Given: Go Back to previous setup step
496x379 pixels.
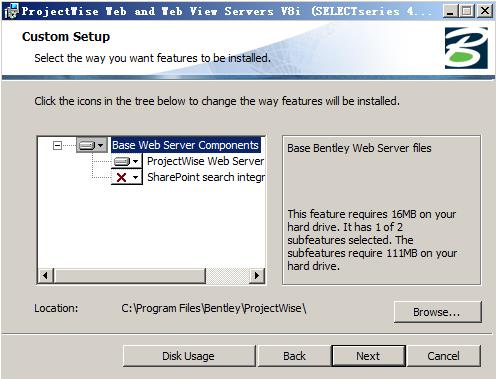Looking at the screenshot, I should point(294,356).
